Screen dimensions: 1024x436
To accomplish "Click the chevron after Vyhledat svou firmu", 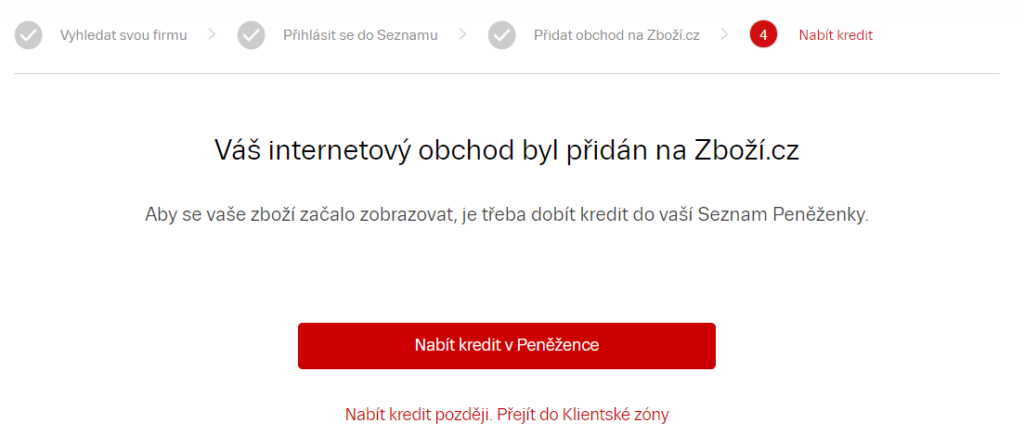I will [x=212, y=34].
